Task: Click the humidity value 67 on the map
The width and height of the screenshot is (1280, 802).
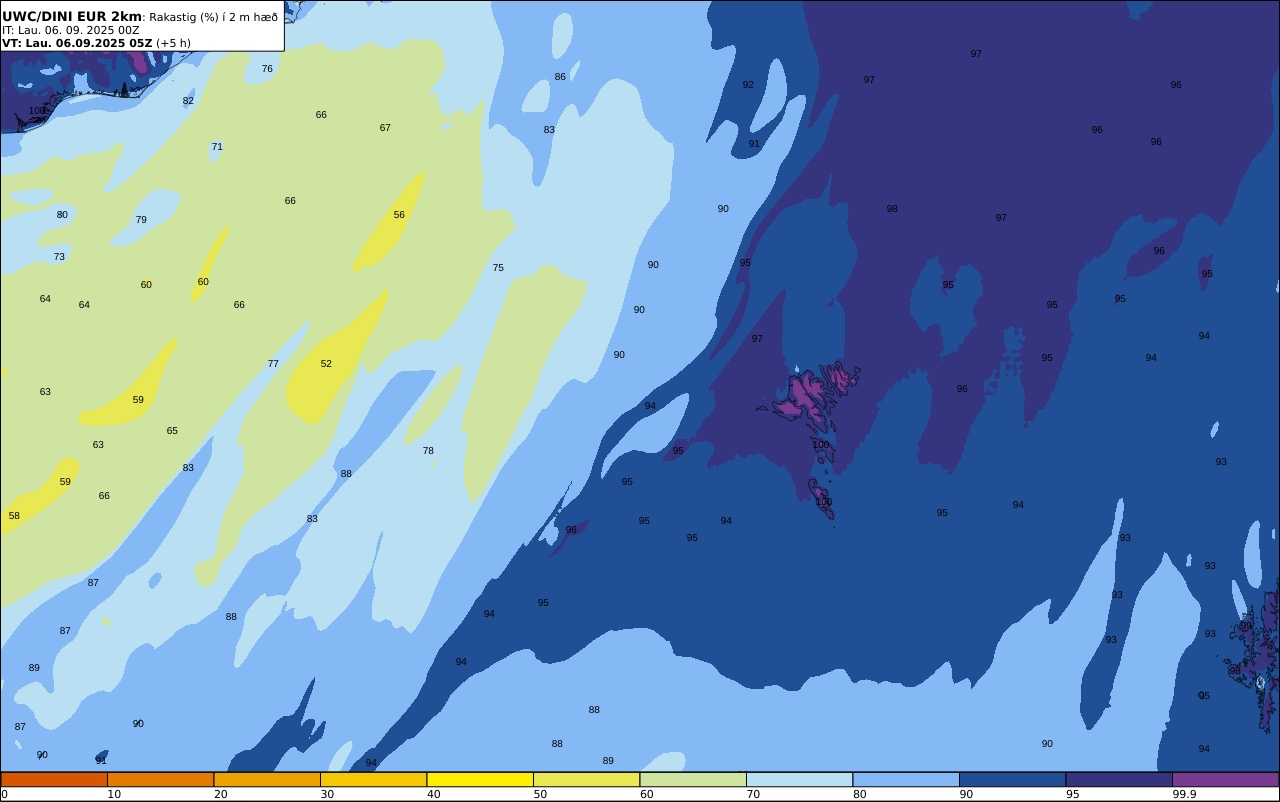Action: [385, 128]
